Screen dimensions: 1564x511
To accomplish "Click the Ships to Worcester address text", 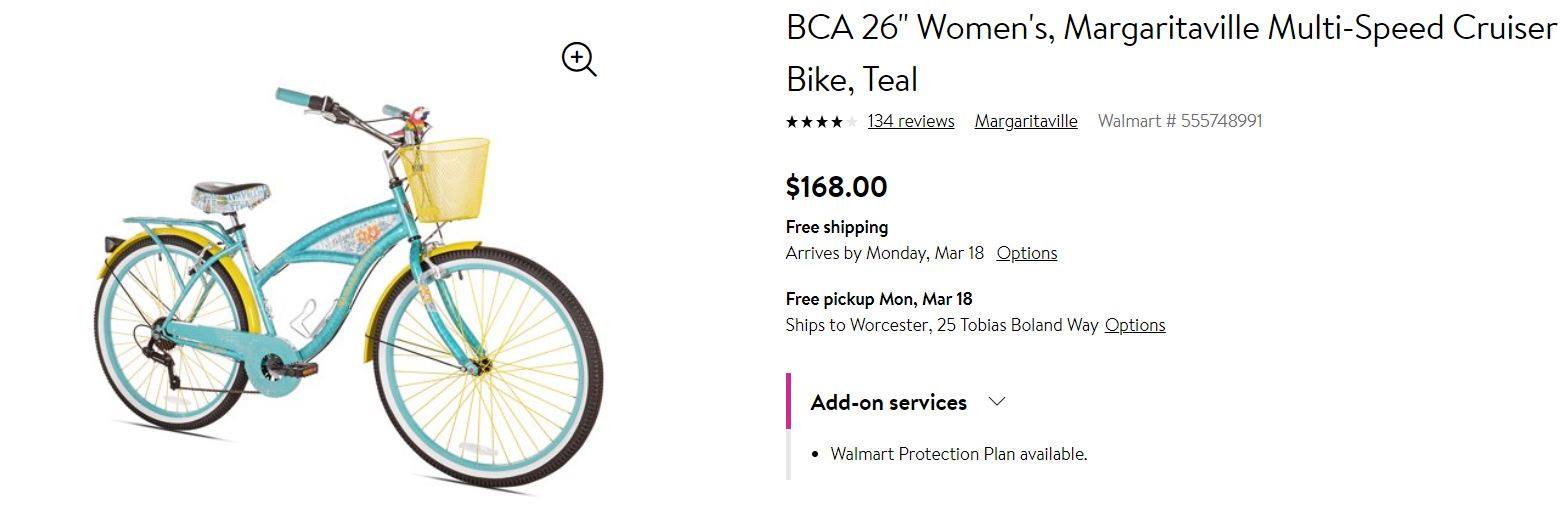I will coord(942,325).
